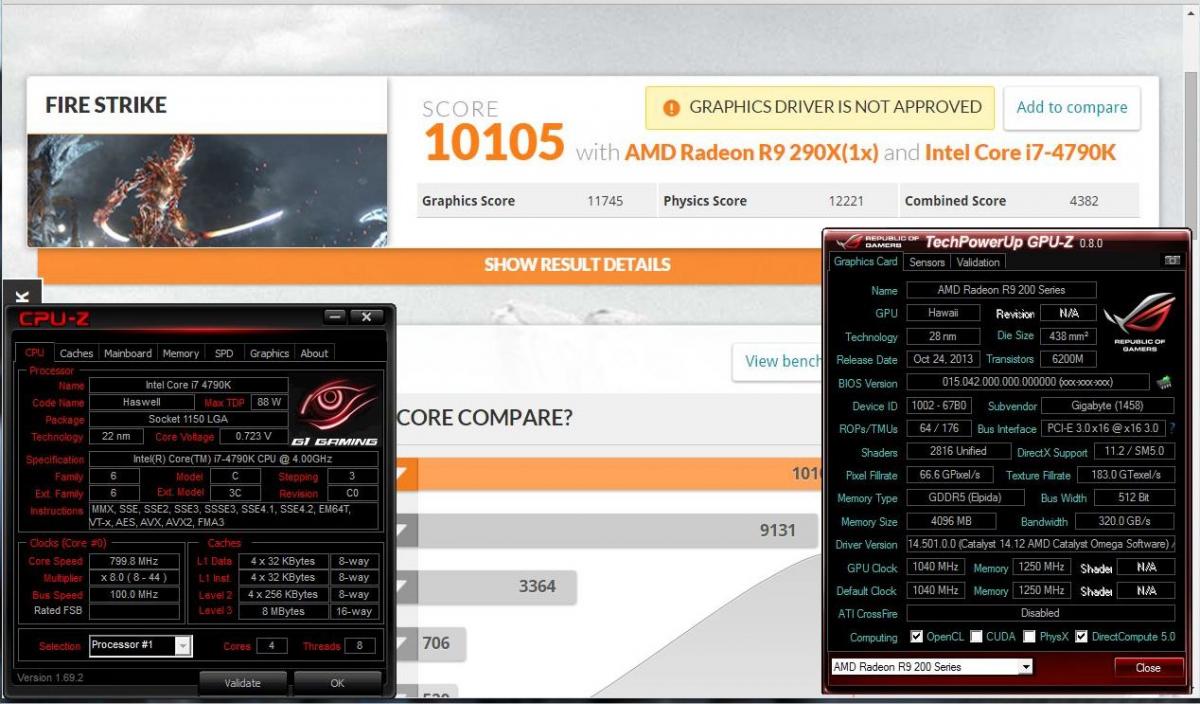The image size is (1200, 704).
Task: Click the AMD Radeon R9 290X(1x) link
Action: click(751, 153)
